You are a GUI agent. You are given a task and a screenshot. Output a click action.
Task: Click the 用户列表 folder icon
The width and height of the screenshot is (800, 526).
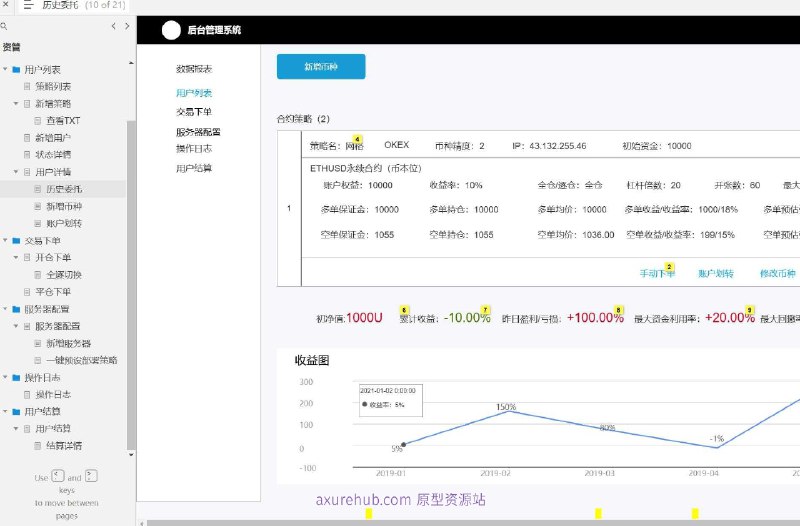coord(16,69)
